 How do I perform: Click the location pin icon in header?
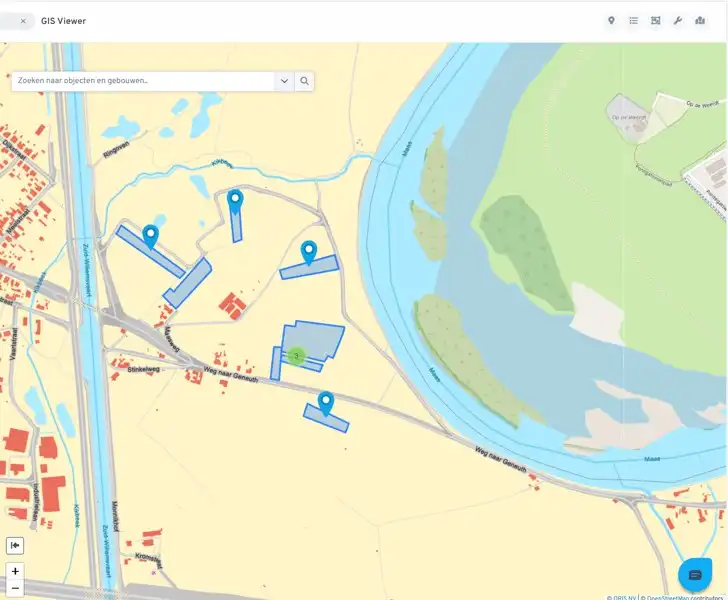pos(611,20)
